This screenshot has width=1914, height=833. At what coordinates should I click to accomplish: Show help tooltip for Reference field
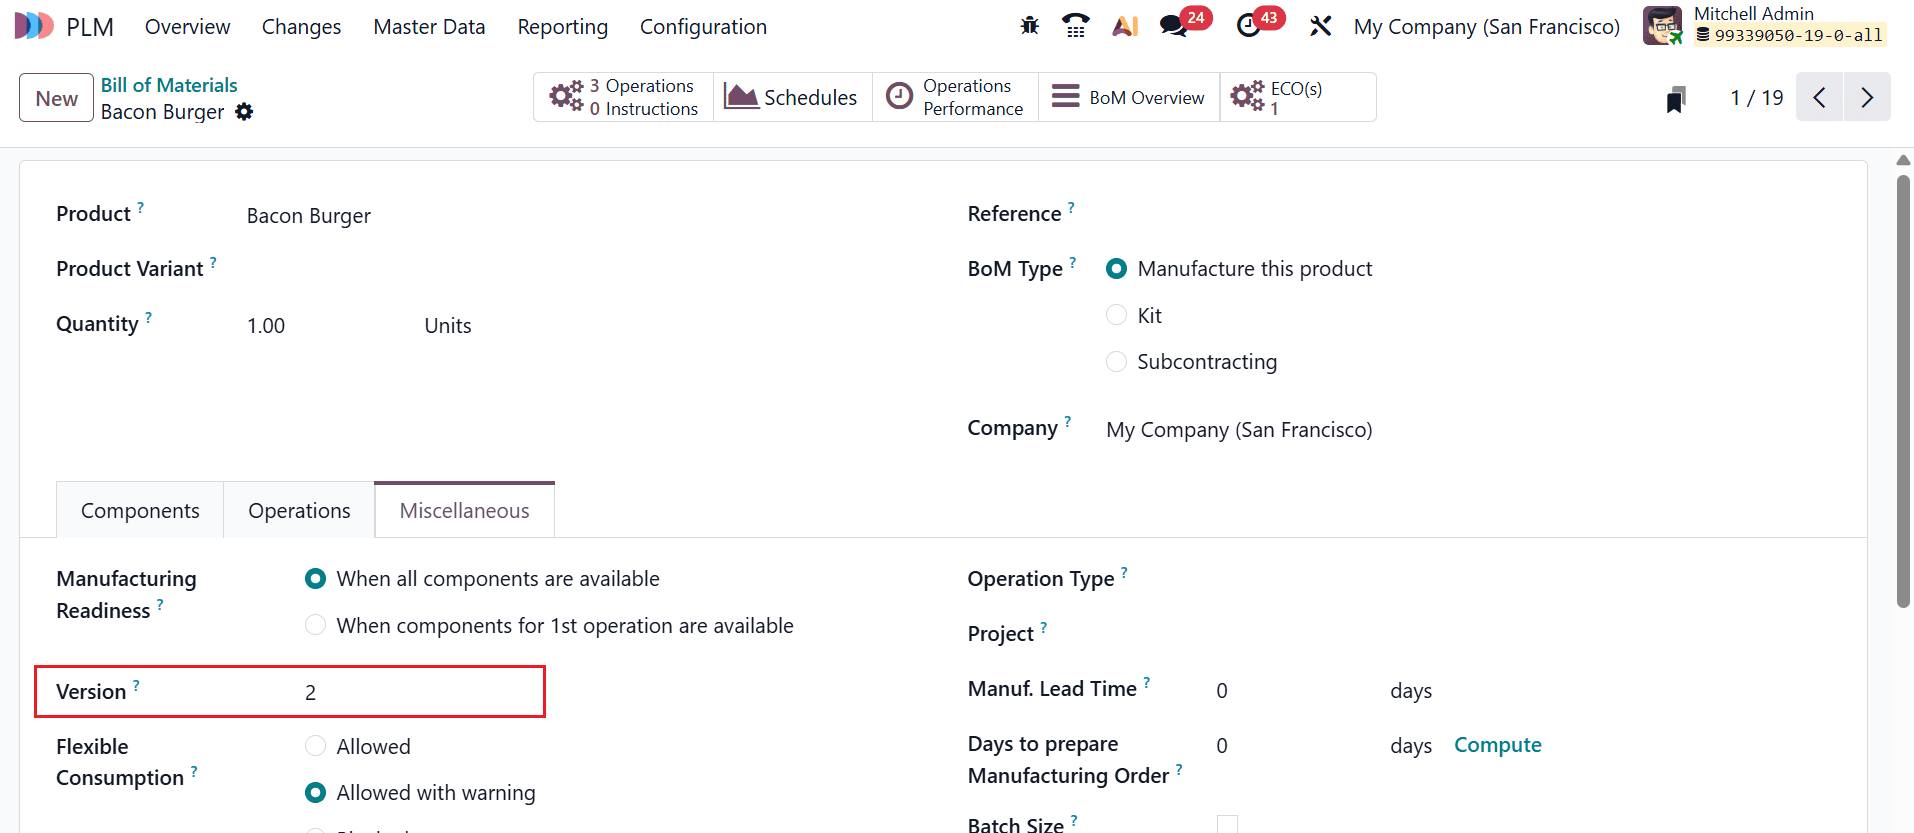(1071, 207)
